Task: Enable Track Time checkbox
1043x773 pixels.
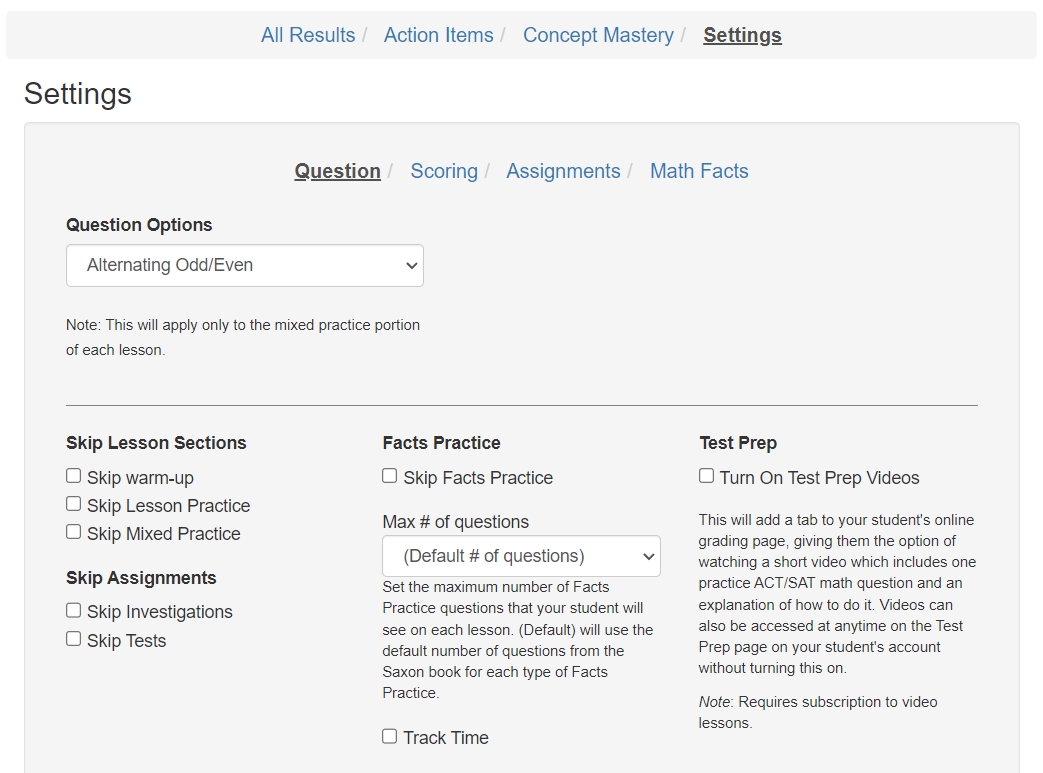Action: point(390,736)
